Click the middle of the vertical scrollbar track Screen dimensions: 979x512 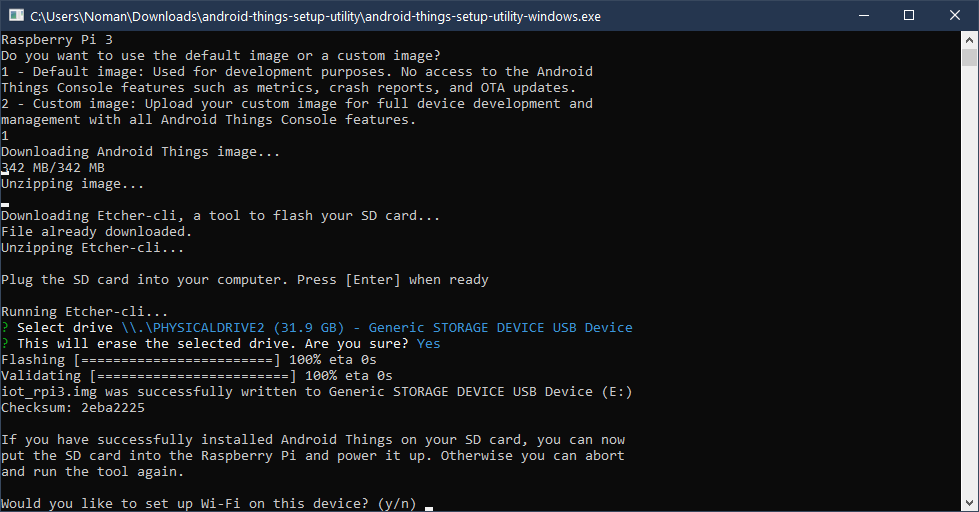pos(970,280)
